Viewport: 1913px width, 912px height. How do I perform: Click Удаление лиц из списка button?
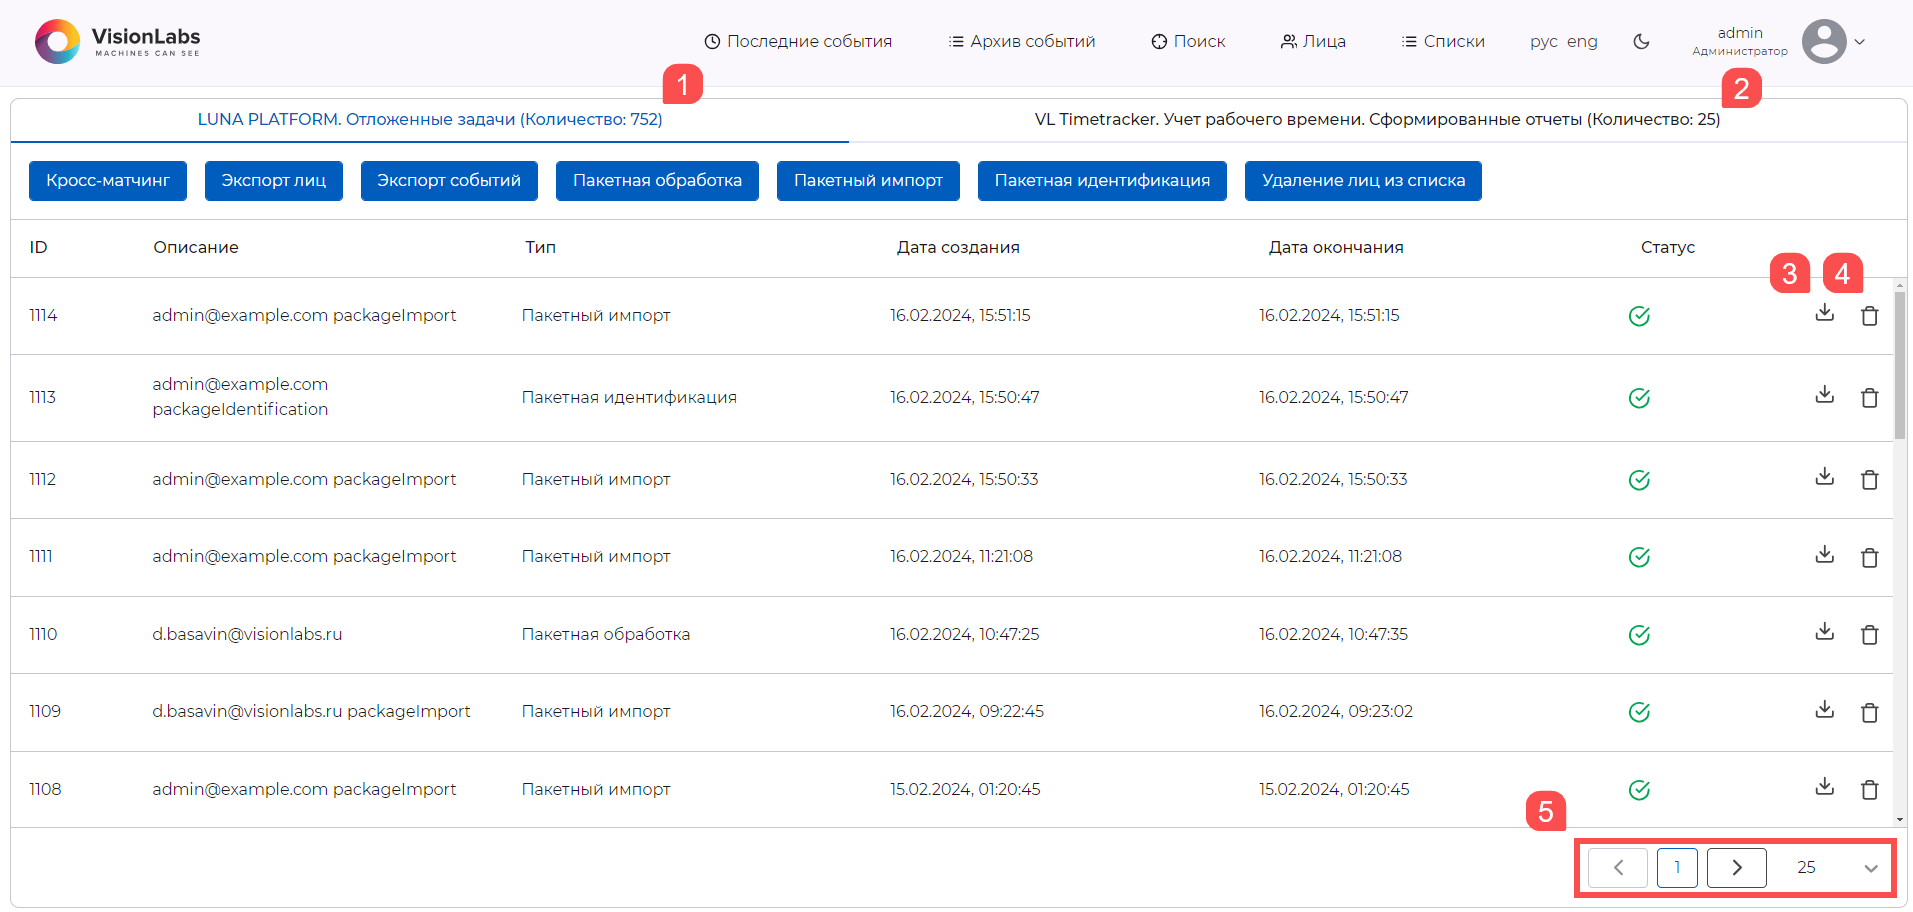pos(1363,181)
